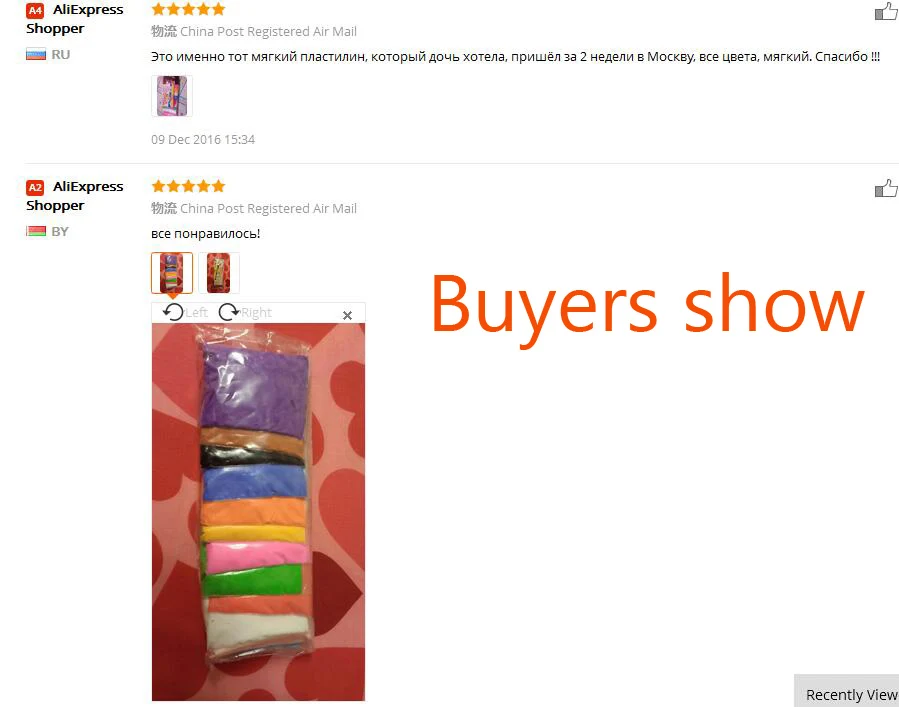This screenshot has width=899, height=707.
Task: Open the RU reviewer's photo thumbnail
Action: (x=171, y=96)
